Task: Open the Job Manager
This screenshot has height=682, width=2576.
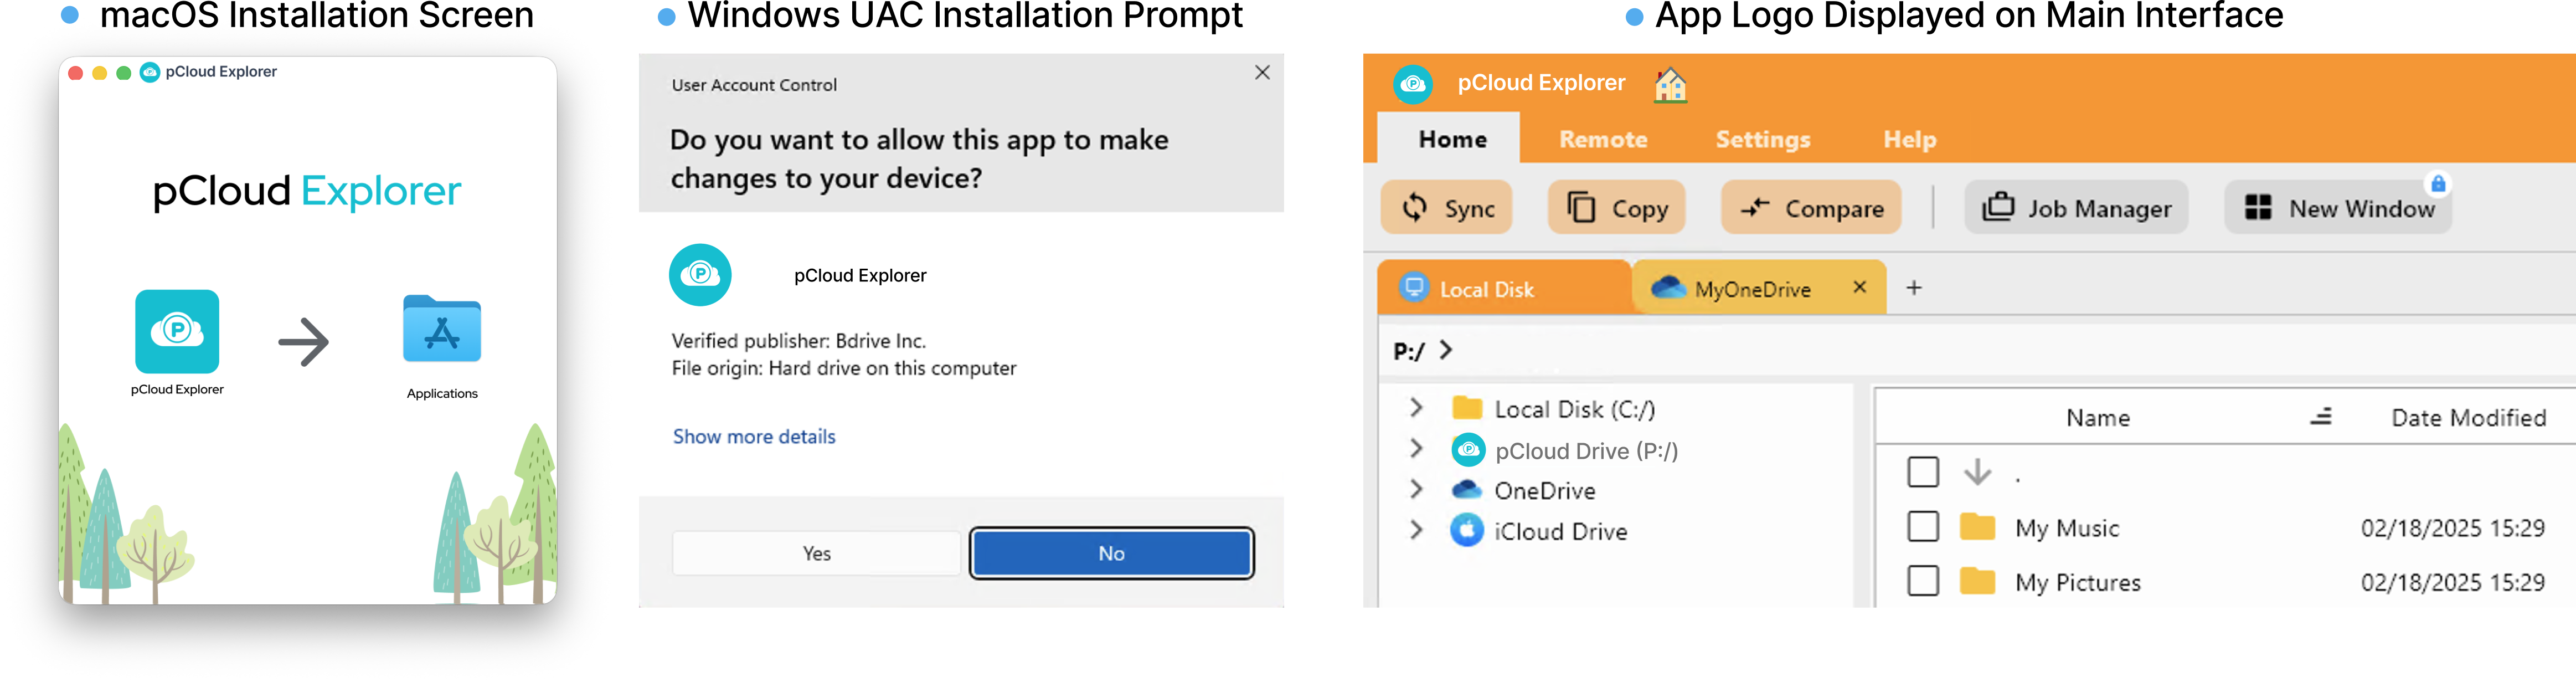Action: tap(2075, 207)
